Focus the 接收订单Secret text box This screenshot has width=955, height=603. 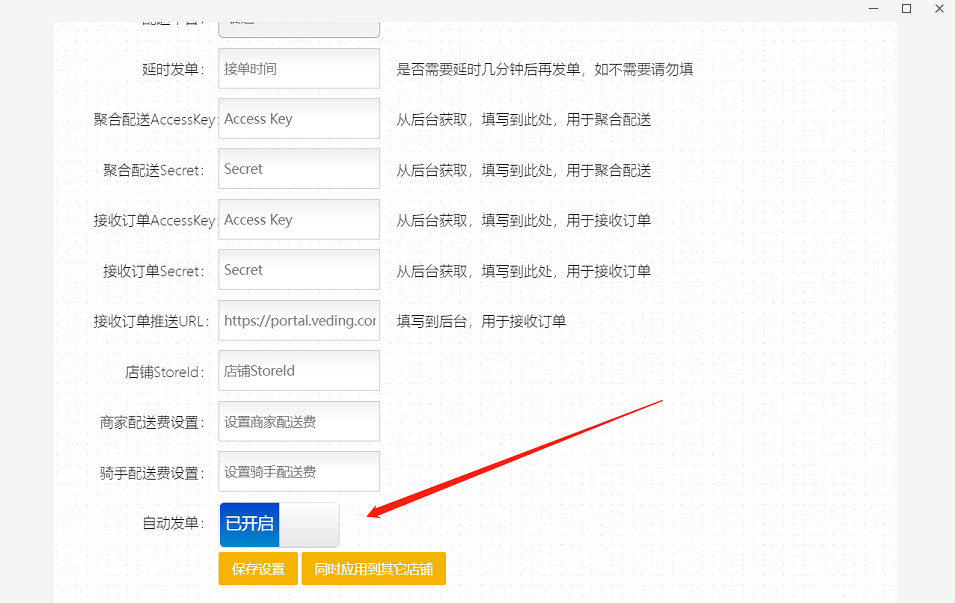(x=299, y=270)
